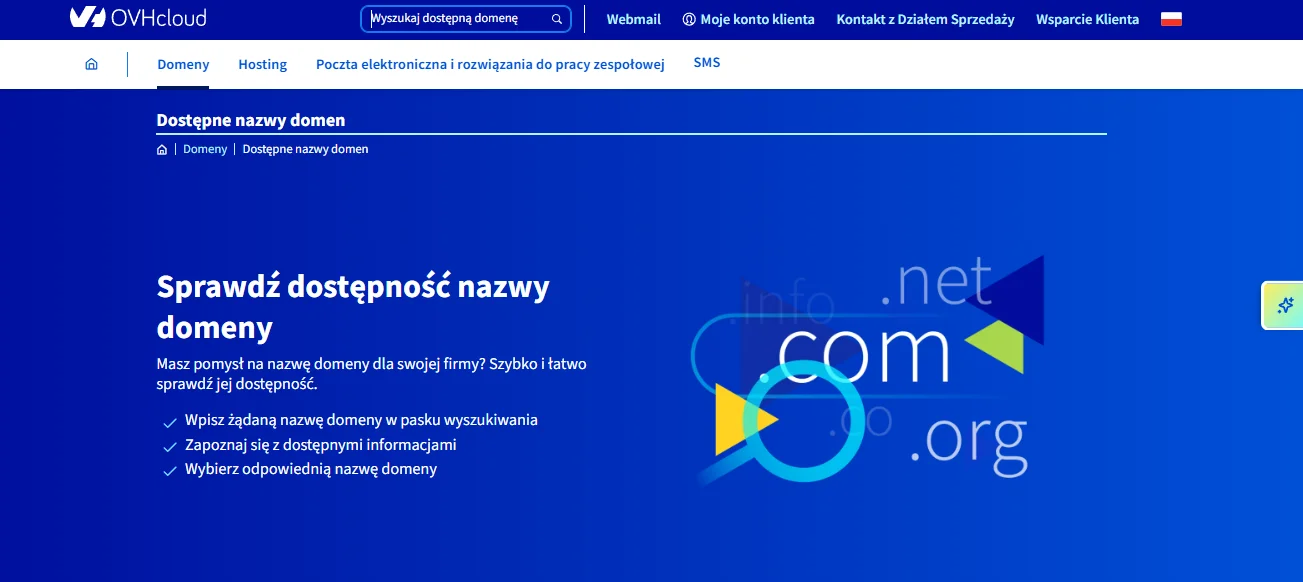The width and height of the screenshot is (1303, 582).
Task: Open the sparkle assistant widget on right edge
Action: pyautogui.click(x=1284, y=305)
